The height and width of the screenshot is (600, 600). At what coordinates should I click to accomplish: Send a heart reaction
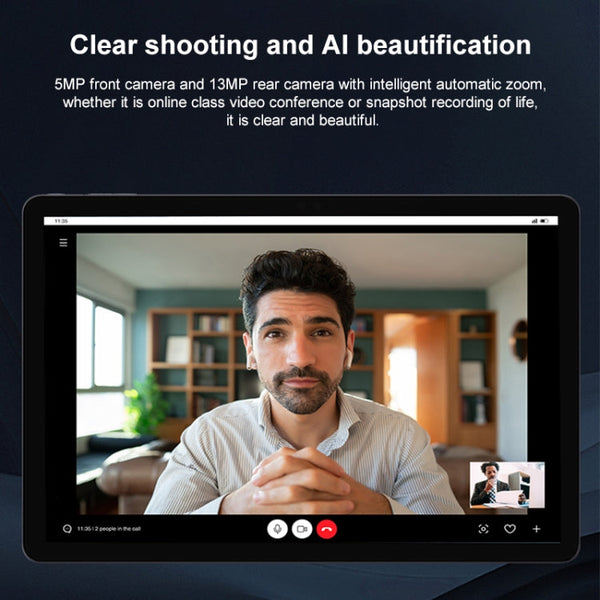point(509,529)
